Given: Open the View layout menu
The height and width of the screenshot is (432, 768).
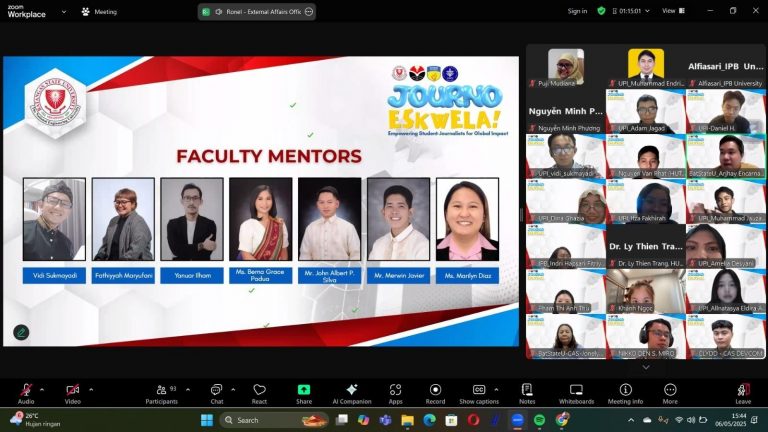Looking at the screenshot, I should click(673, 11).
